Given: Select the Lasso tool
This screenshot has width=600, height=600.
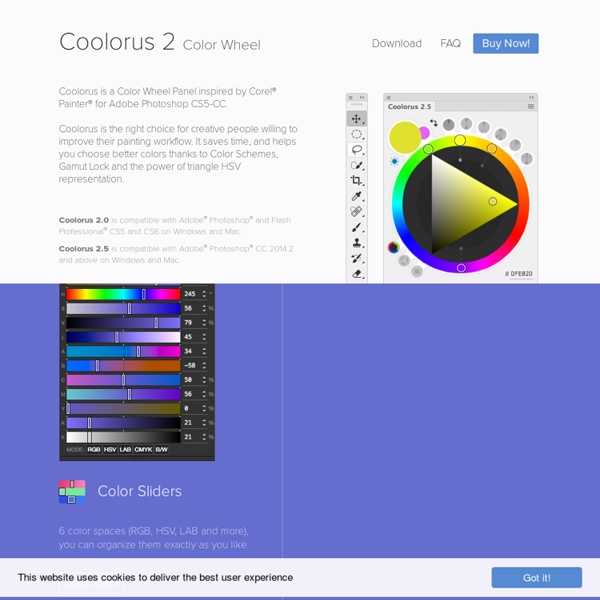Looking at the screenshot, I should click(357, 150).
